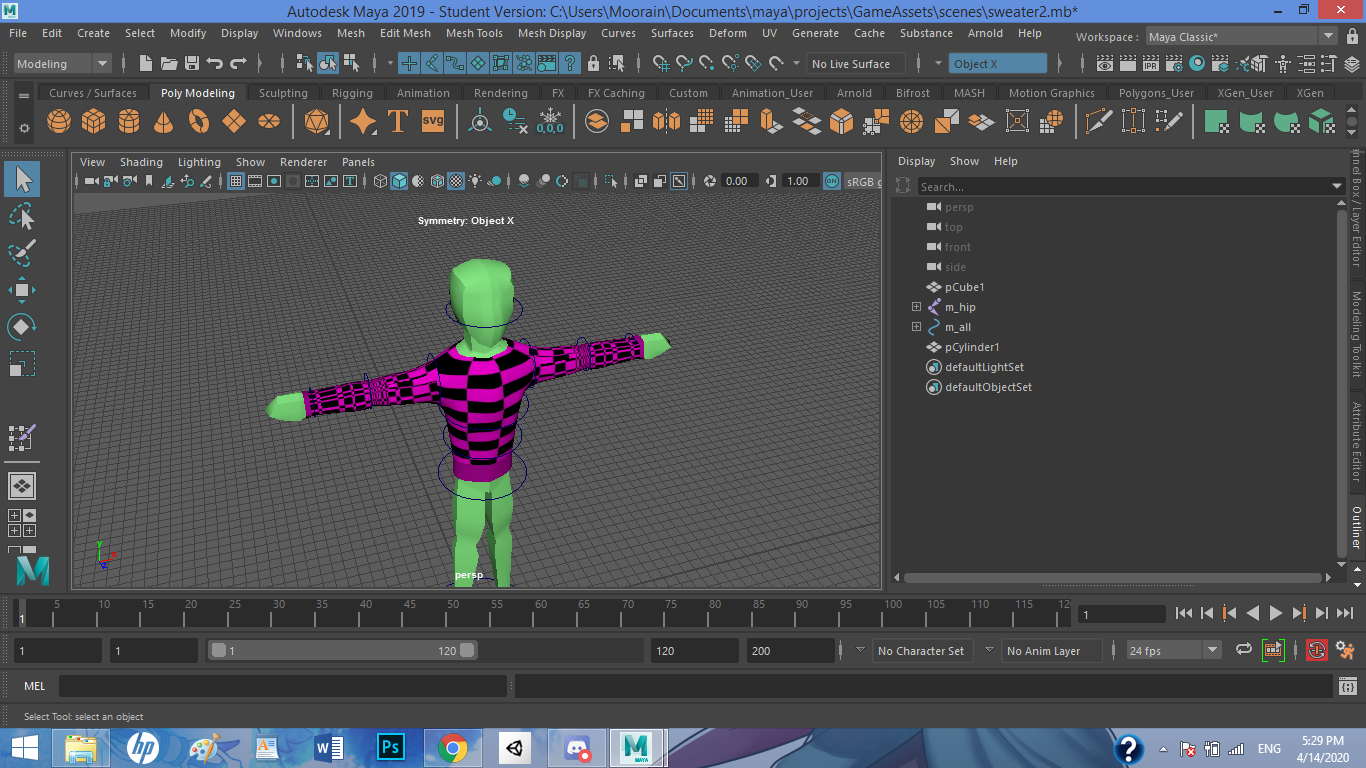Click the Open Scene folder icon
Screen dimensions: 1366x768
tap(169, 63)
